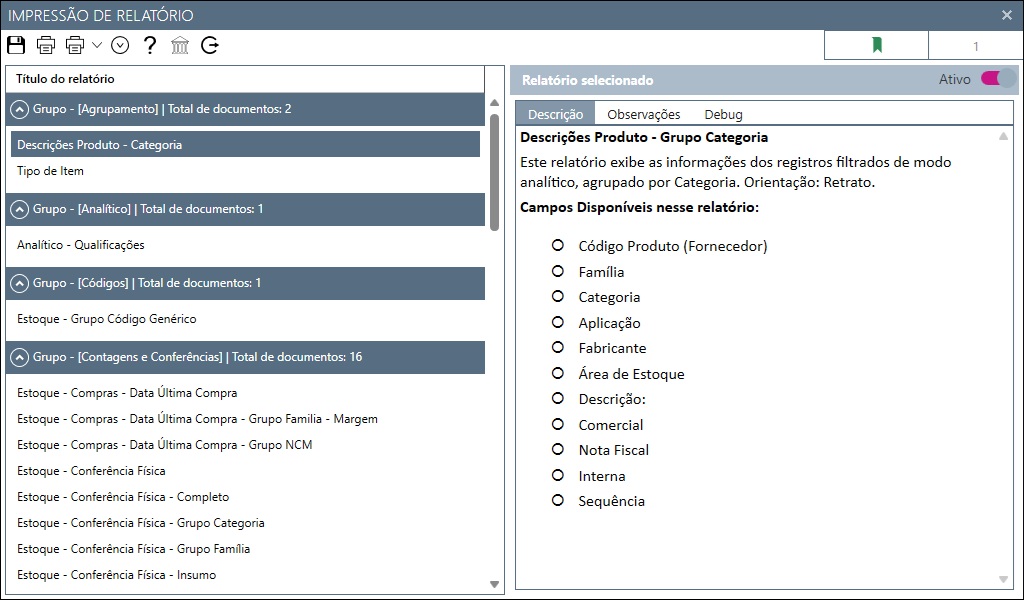
Task: Click the description panel scroll up arrow
Action: (x=1003, y=136)
